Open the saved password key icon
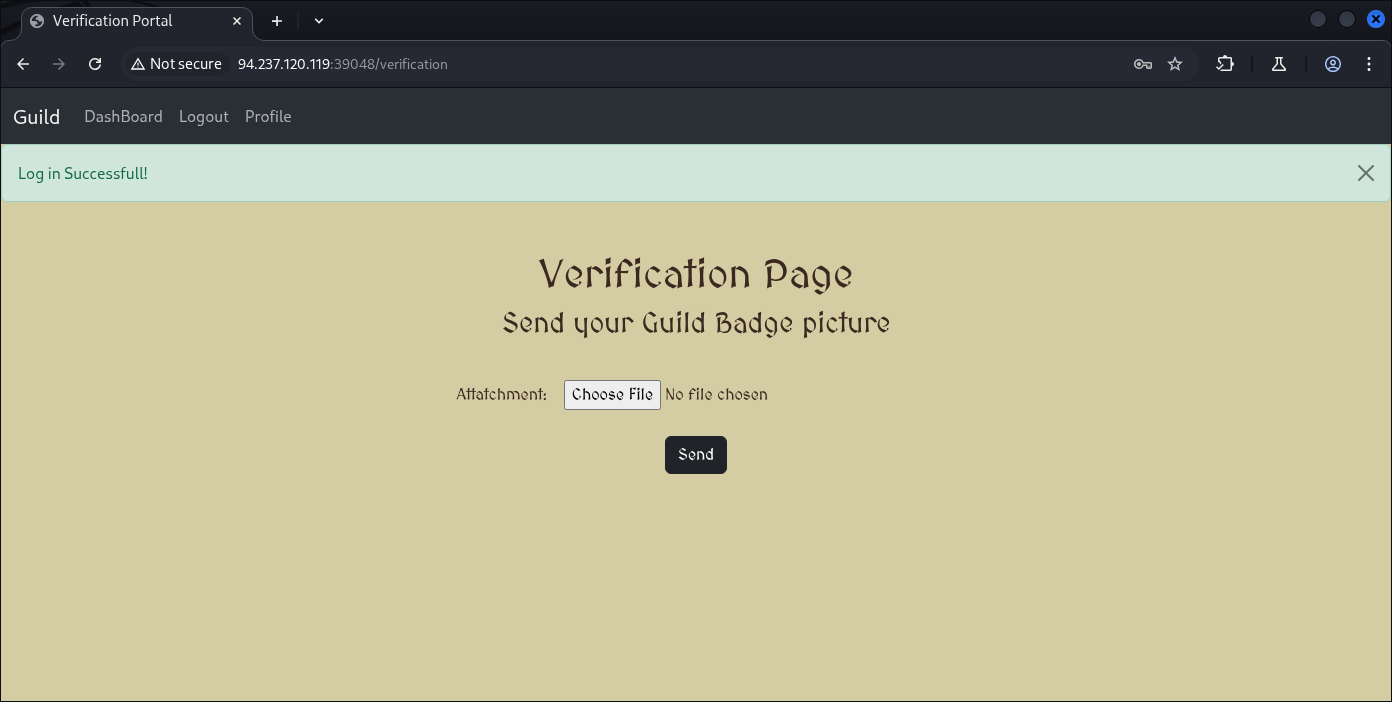 [1142, 64]
